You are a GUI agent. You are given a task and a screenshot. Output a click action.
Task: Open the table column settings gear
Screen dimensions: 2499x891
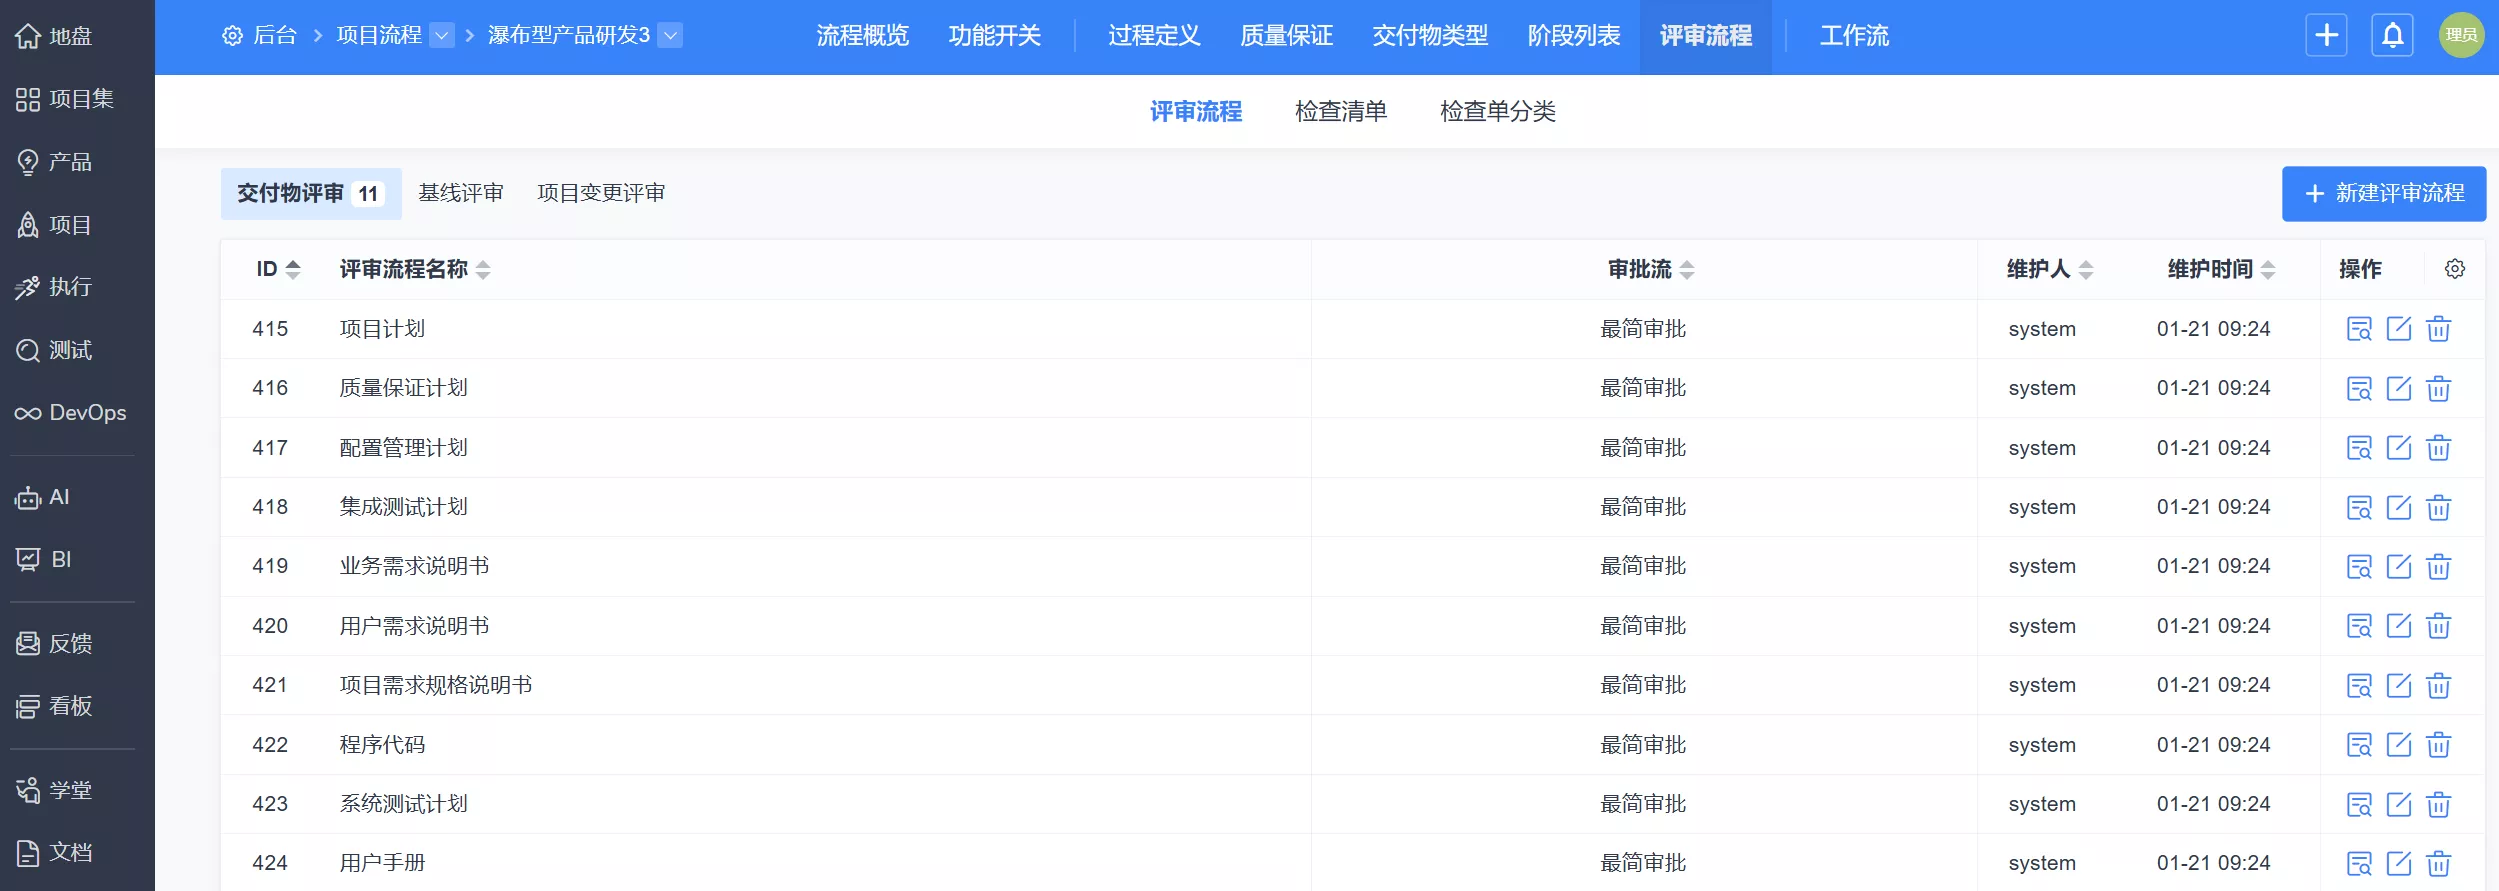pos(2454,269)
